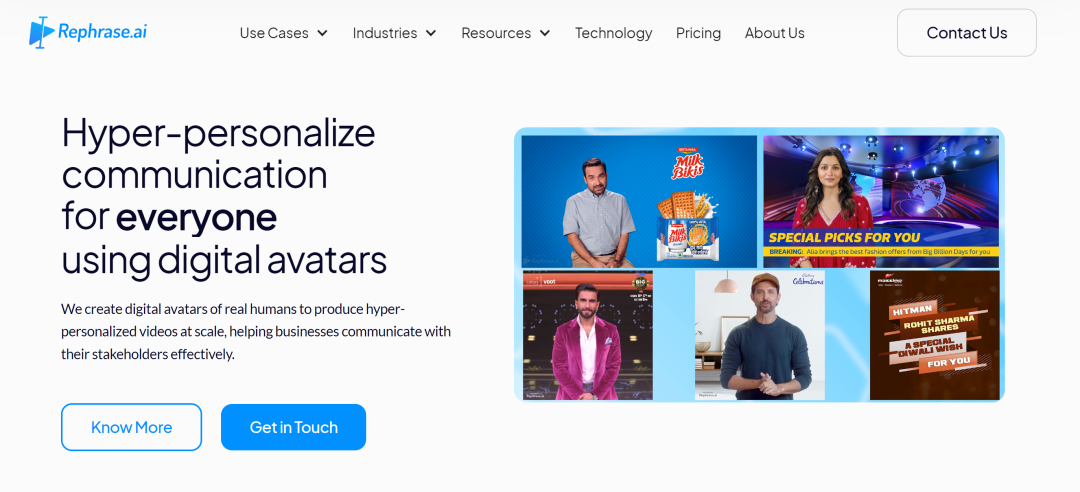Viewport: 1080px width, 492px height.
Task: Open the Rohit Sharma Diwali wish thumbnail
Action: pyautogui.click(x=935, y=335)
